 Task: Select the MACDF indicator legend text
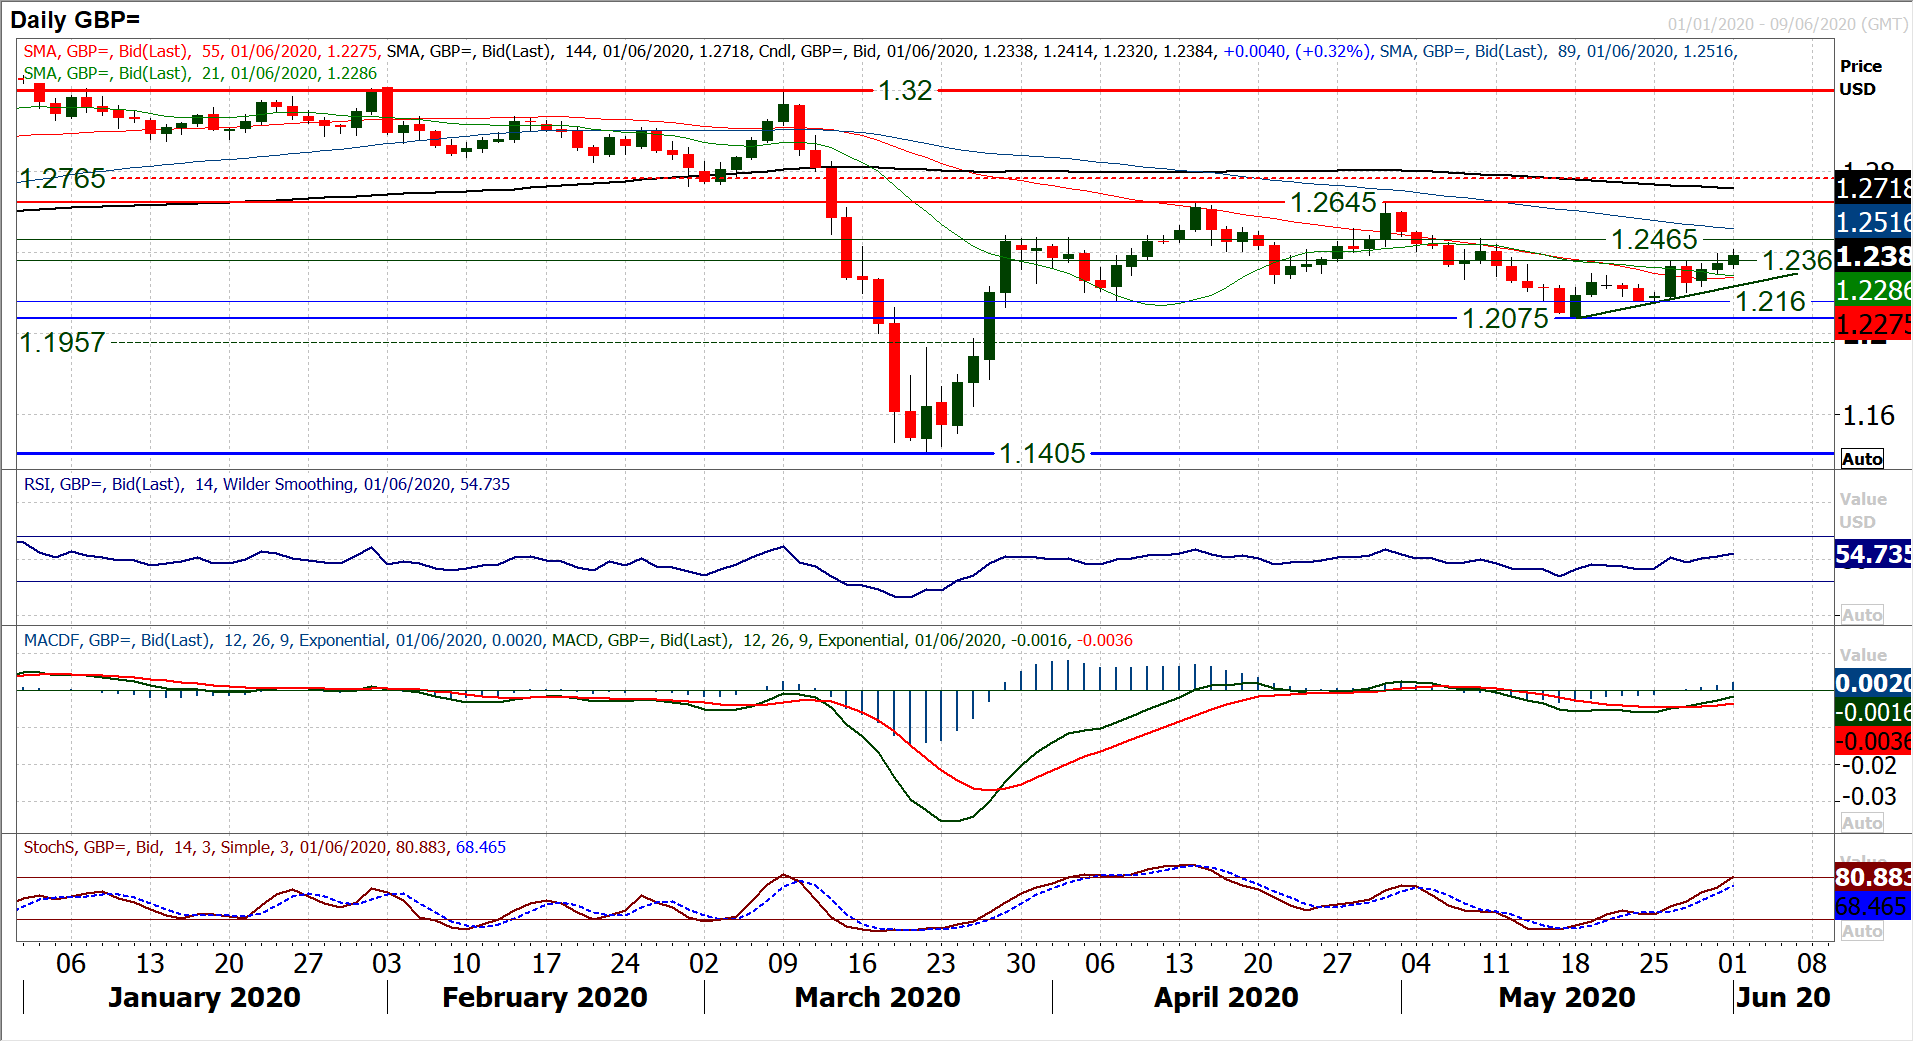pyautogui.click(x=578, y=640)
